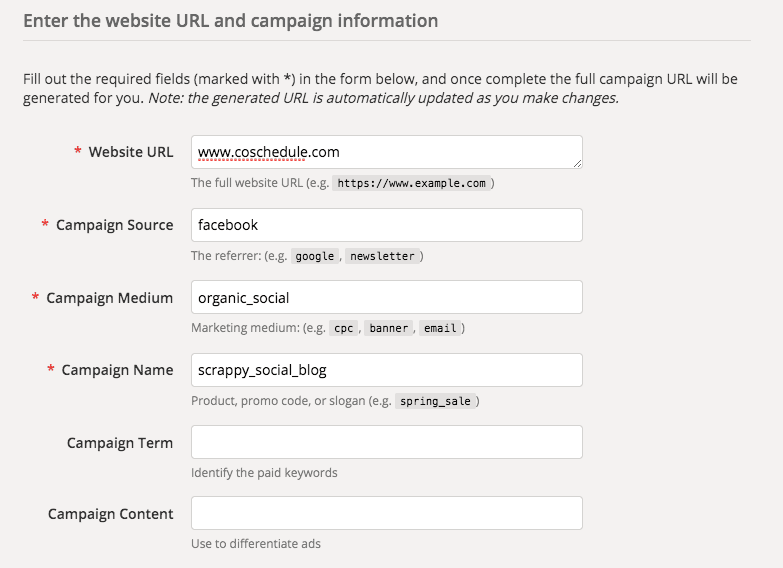Click the Website URL text field
This screenshot has height=568, width=783.
(x=386, y=152)
